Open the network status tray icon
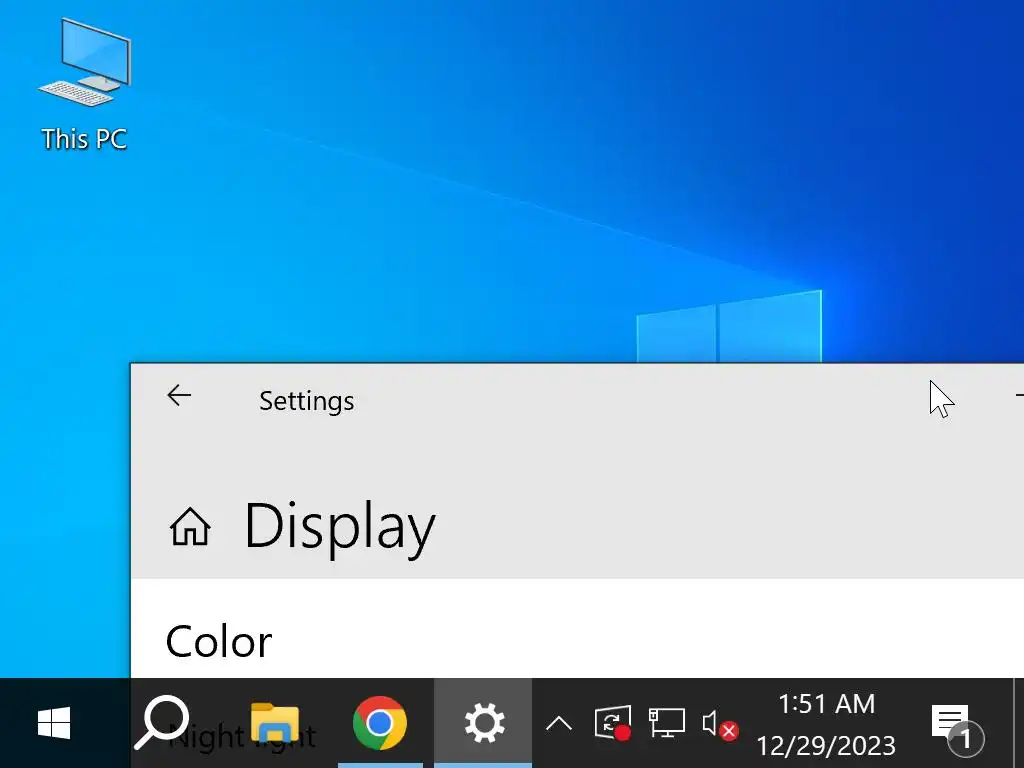1024x768 pixels. coord(667,723)
